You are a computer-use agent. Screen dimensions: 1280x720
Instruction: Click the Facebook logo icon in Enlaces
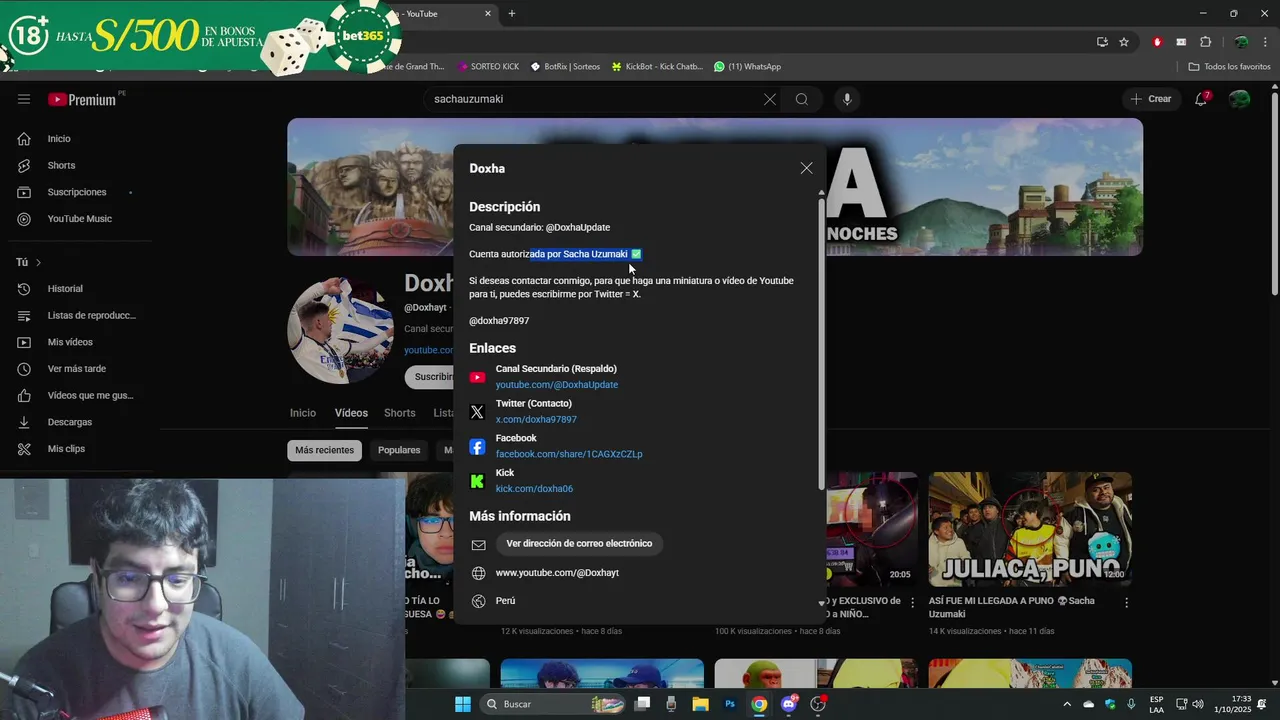pos(477,447)
